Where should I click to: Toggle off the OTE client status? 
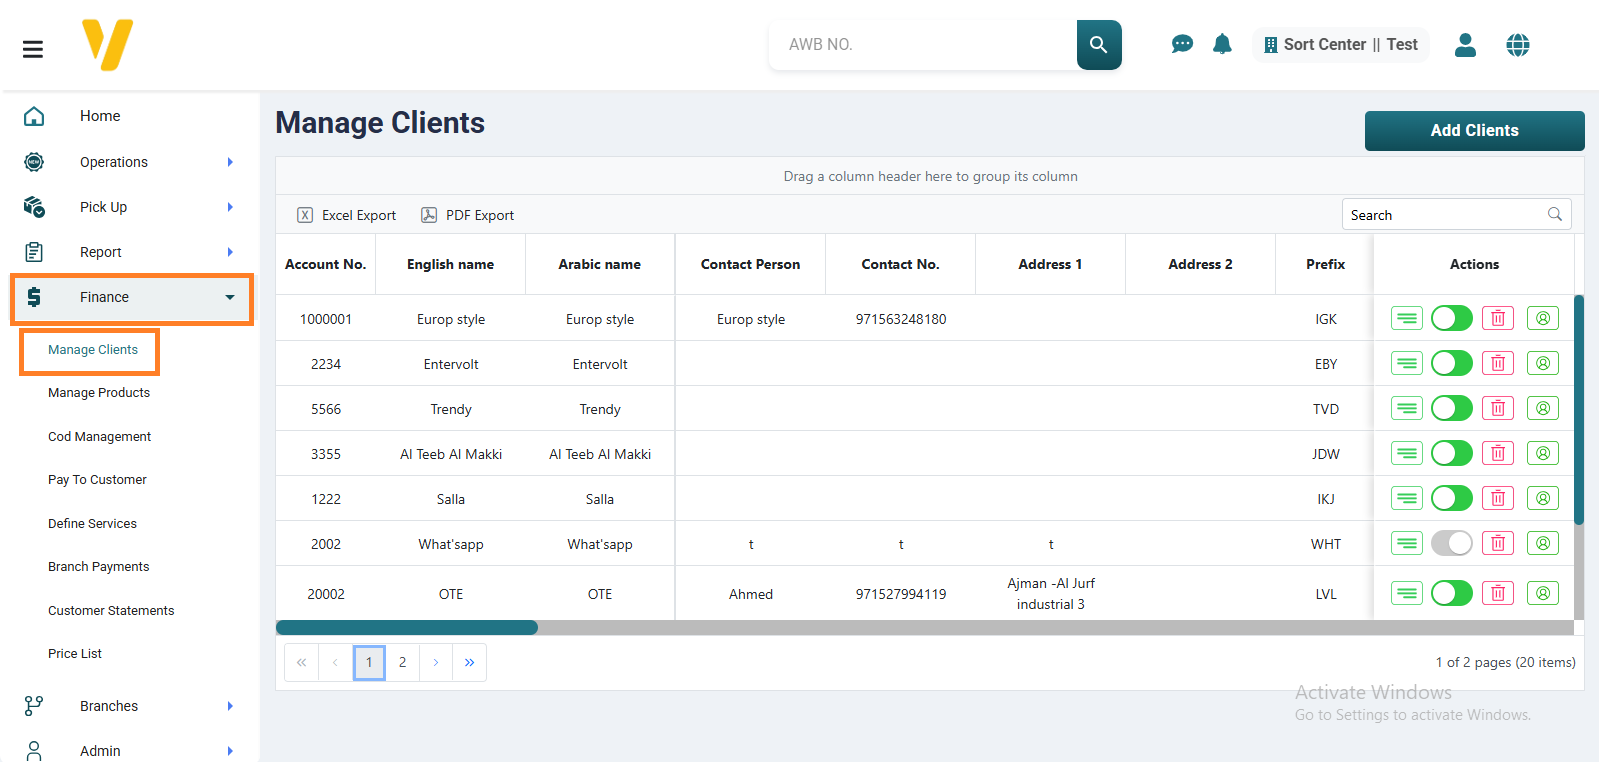click(1451, 594)
